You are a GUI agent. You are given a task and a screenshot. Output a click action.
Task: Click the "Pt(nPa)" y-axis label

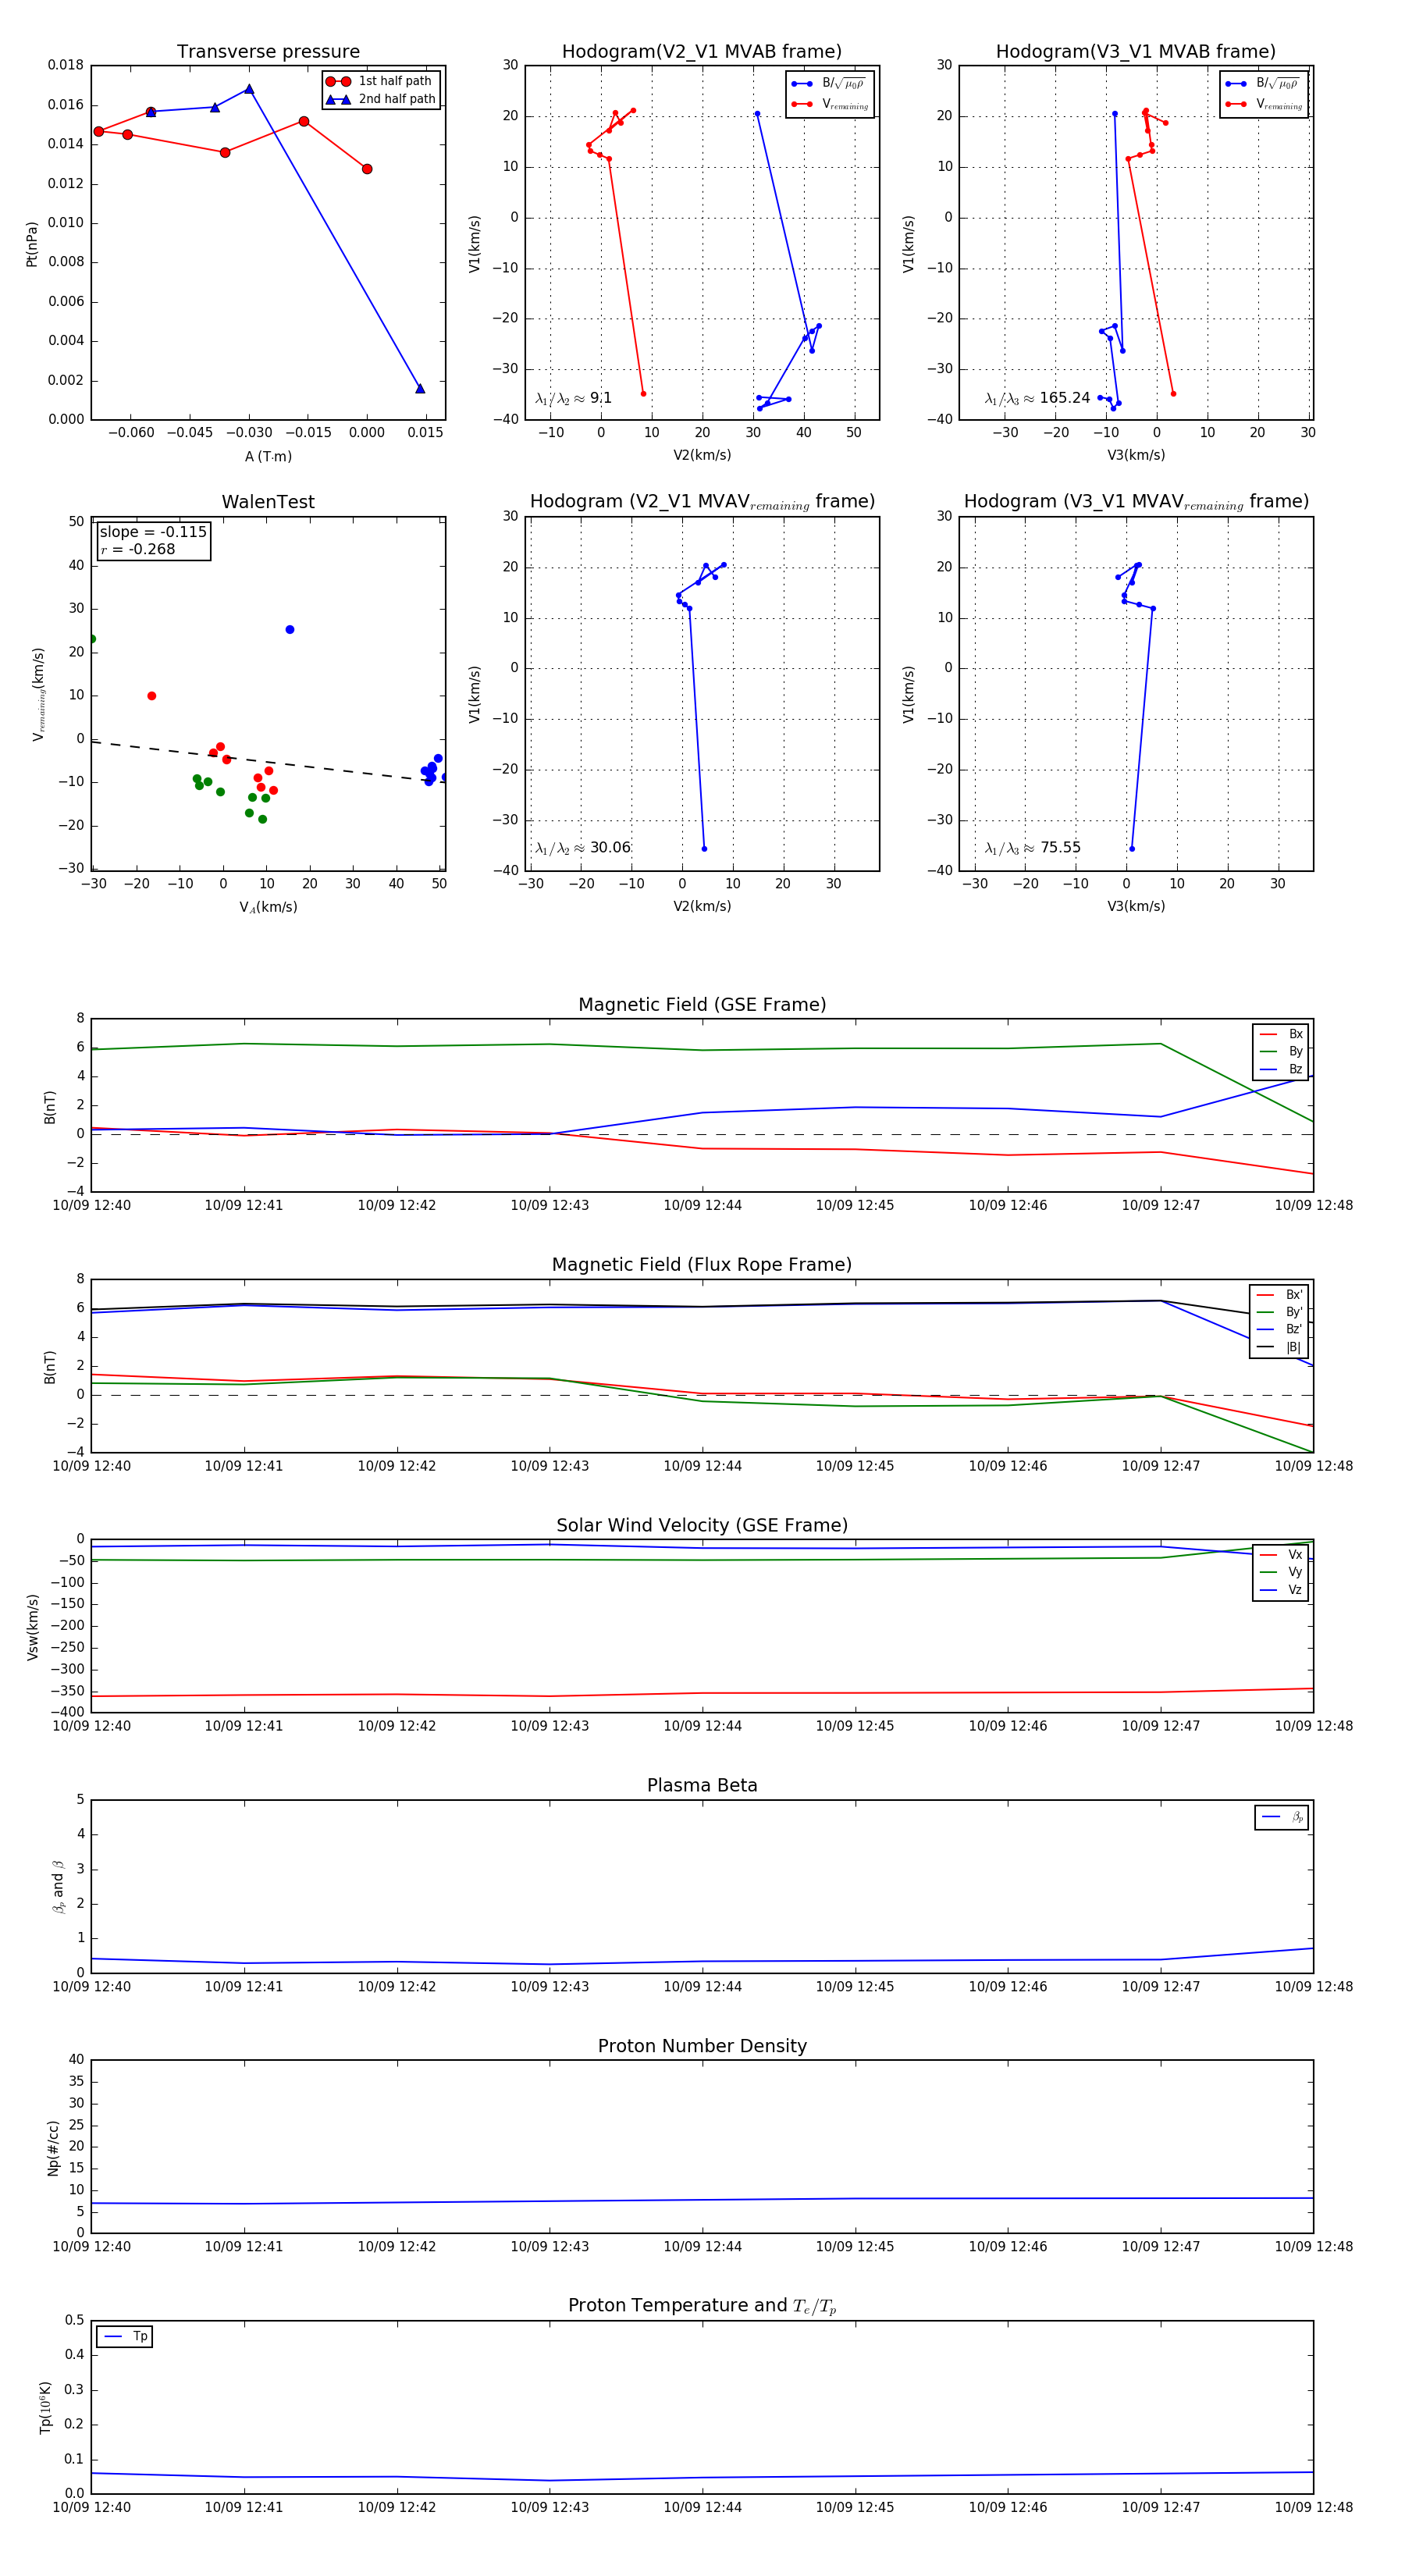[x=32, y=243]
